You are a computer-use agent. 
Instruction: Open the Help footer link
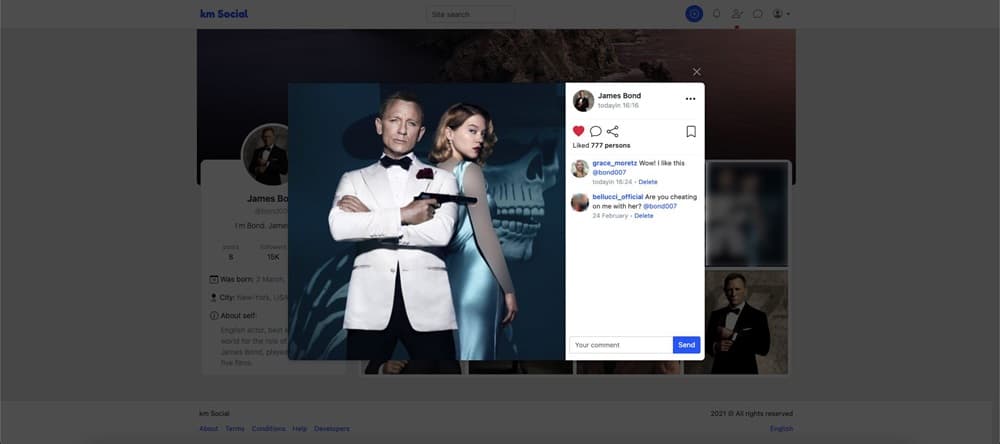click(300, 429)
